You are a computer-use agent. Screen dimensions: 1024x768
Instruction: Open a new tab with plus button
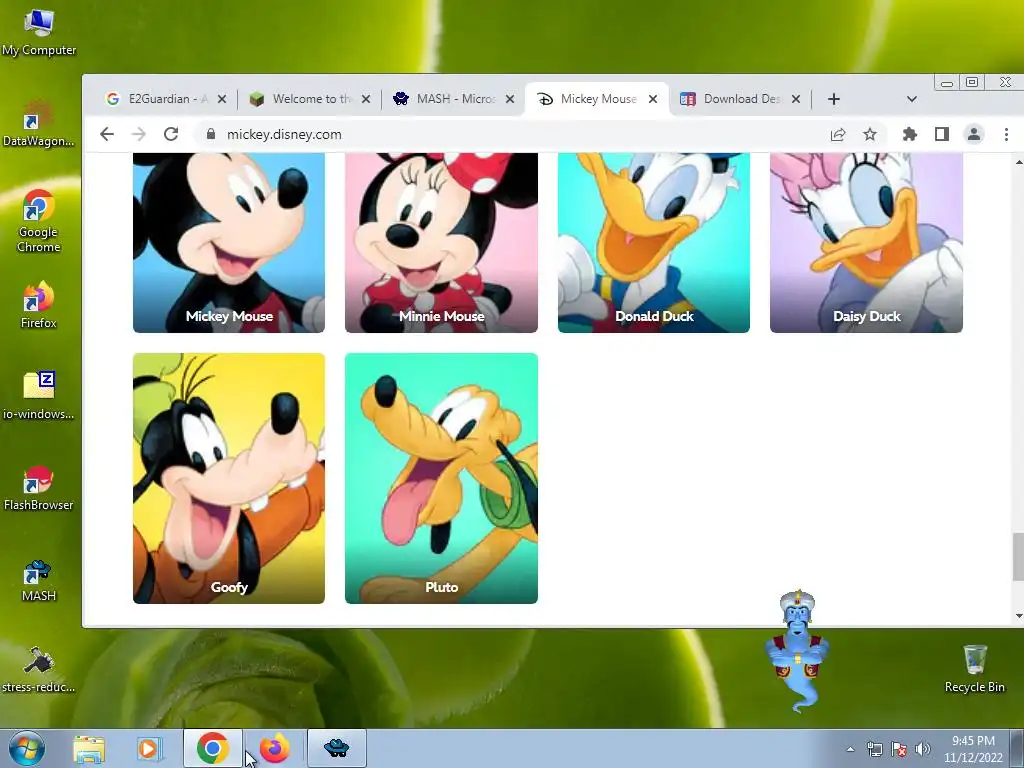click(834, 99)
